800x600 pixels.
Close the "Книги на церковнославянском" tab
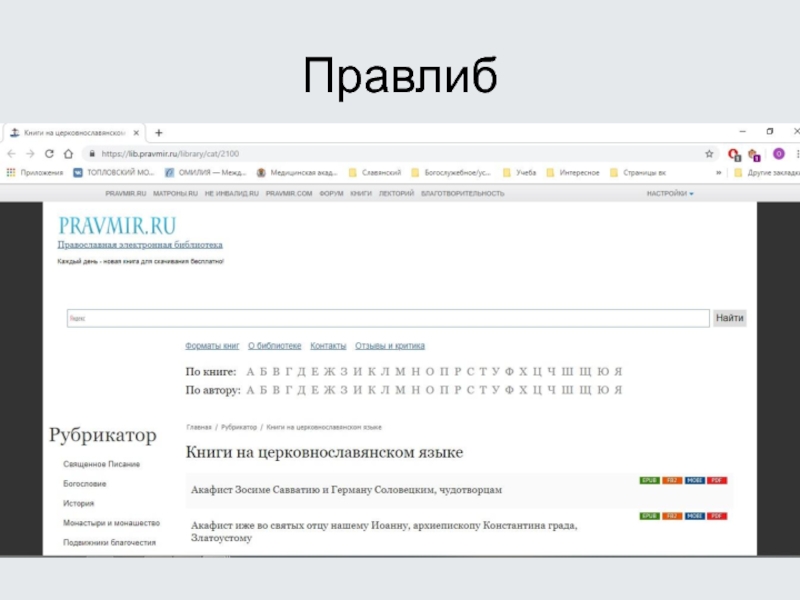(136, 133)
